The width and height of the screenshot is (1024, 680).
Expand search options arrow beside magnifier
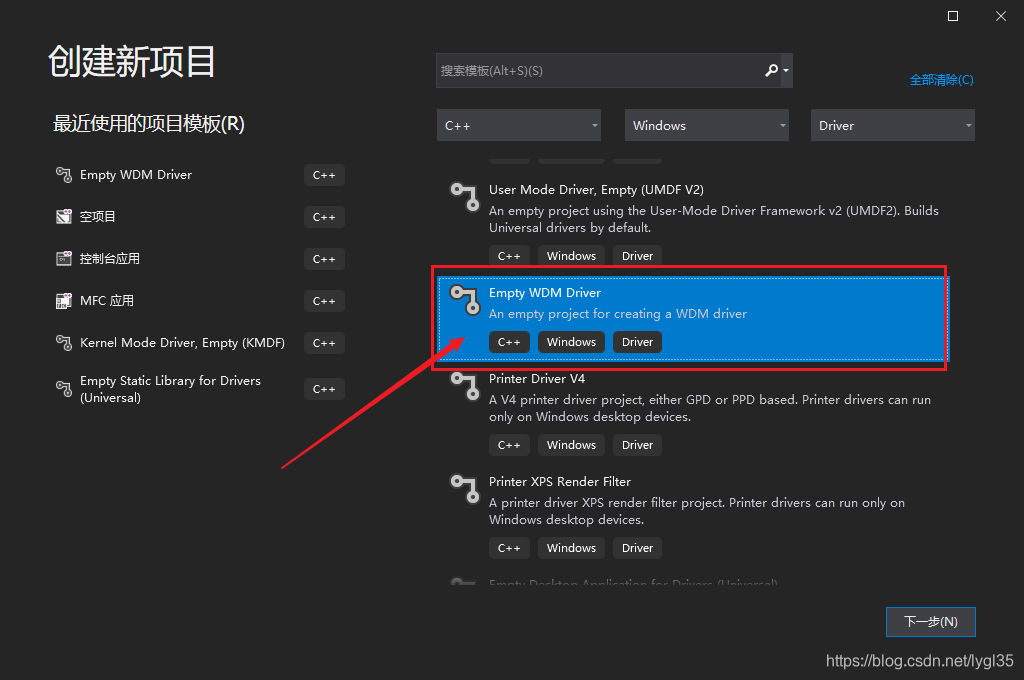coord(786,71)
